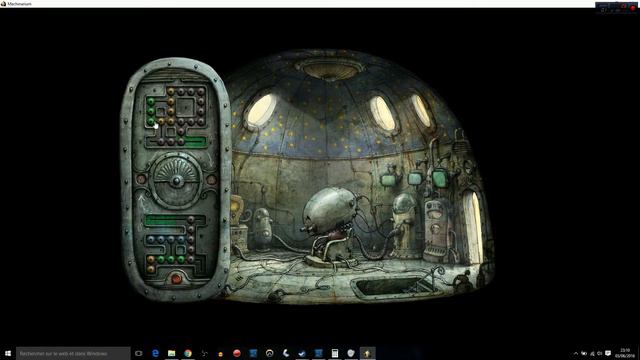
Task: Open File Explorer from the taskbar
Action: coord(171,353)
